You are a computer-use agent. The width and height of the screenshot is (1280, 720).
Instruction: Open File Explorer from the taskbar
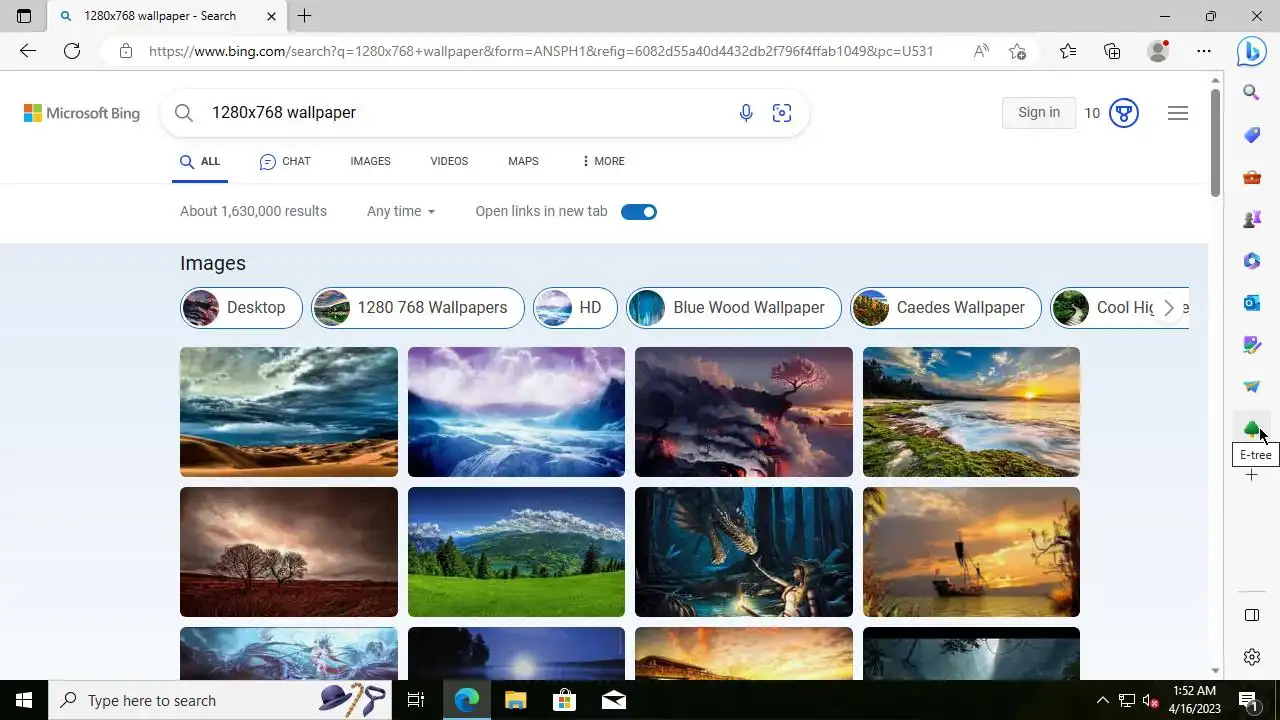click(x=515, y=700)
